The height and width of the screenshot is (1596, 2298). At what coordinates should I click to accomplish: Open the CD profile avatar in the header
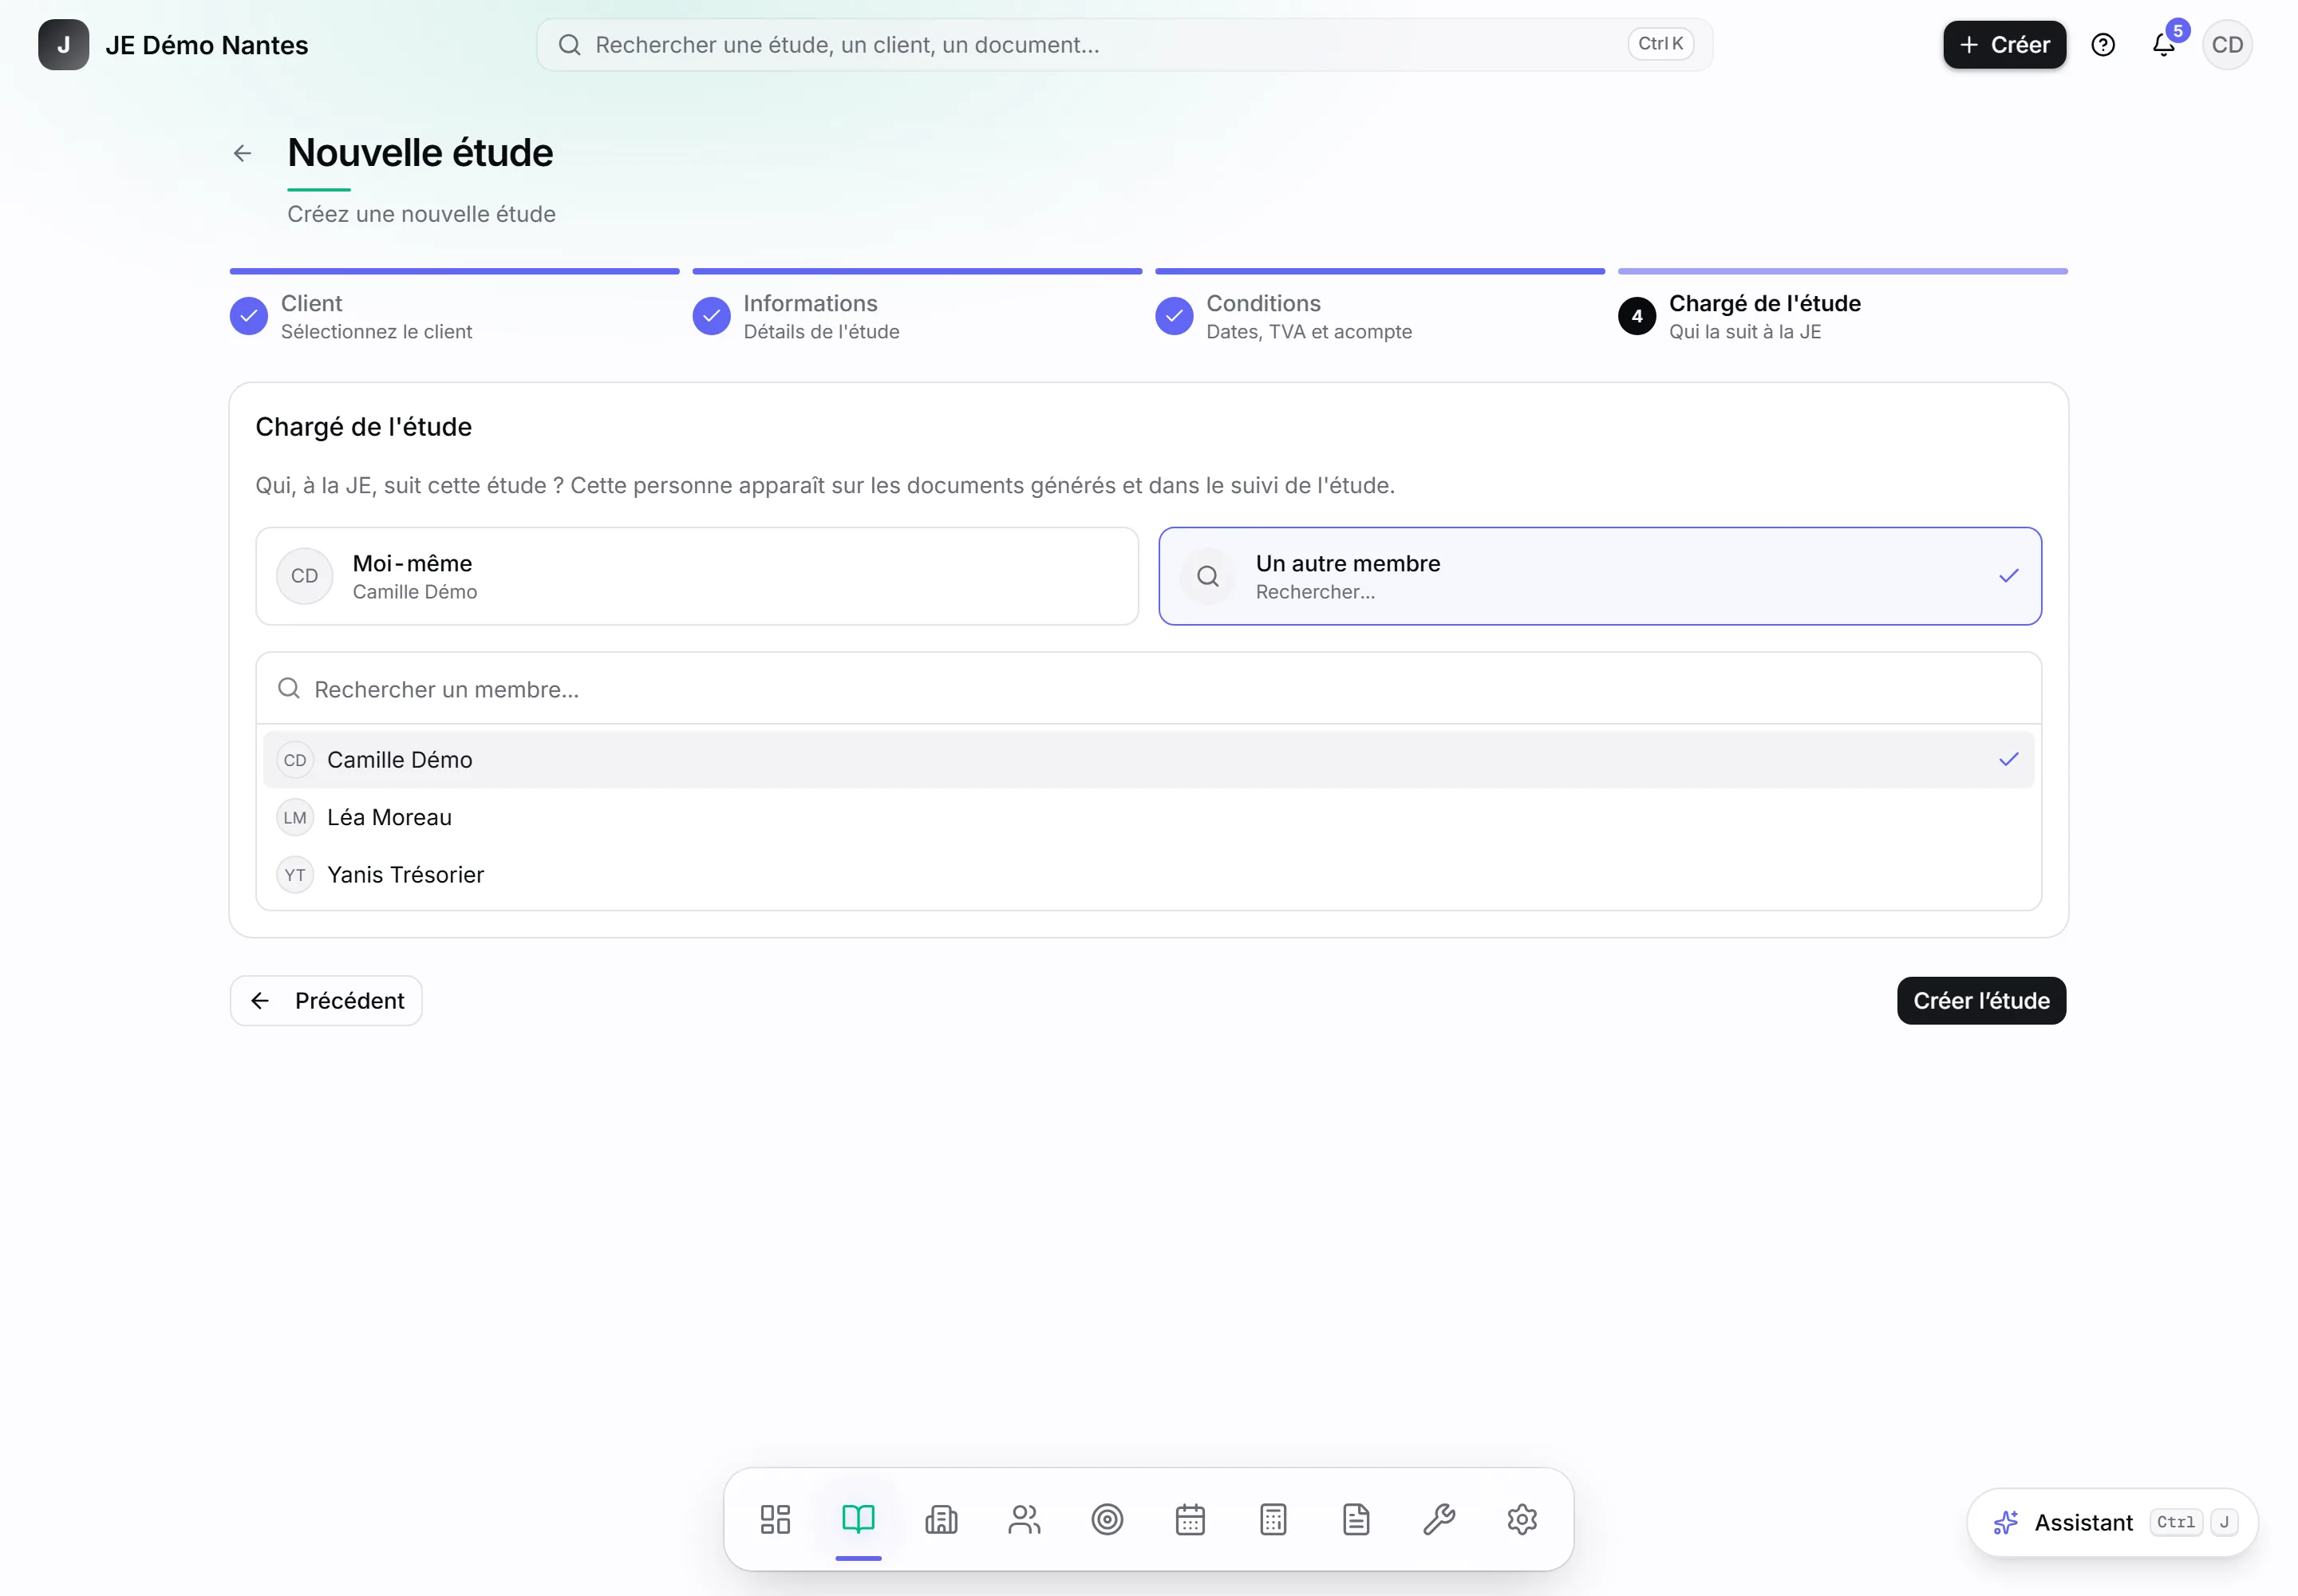[2227, 45]
